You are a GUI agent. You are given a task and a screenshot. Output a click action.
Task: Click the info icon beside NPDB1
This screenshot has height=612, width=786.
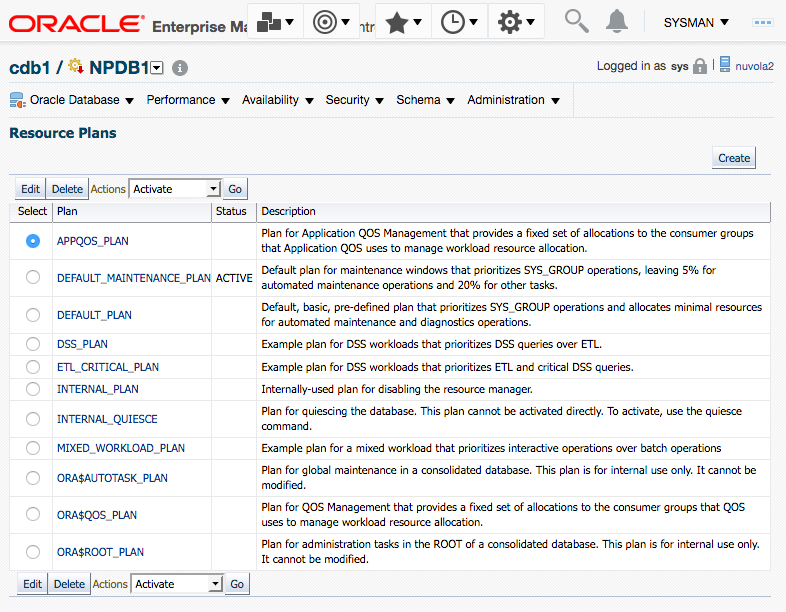point(180,68)
